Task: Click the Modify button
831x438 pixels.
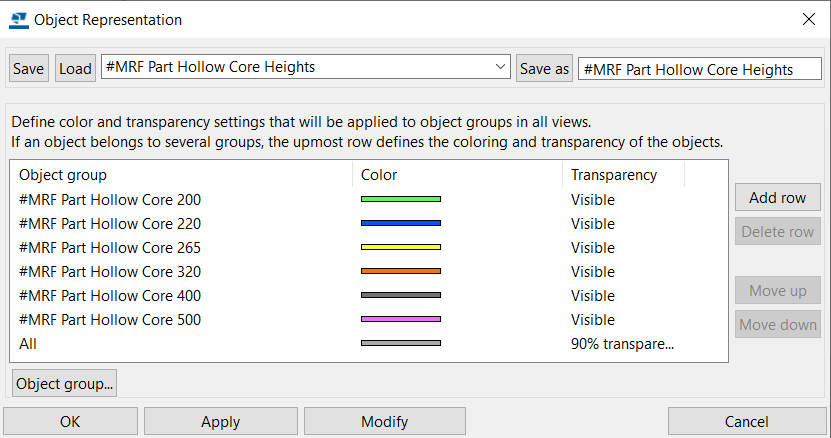Action: (x=385, y=422)
